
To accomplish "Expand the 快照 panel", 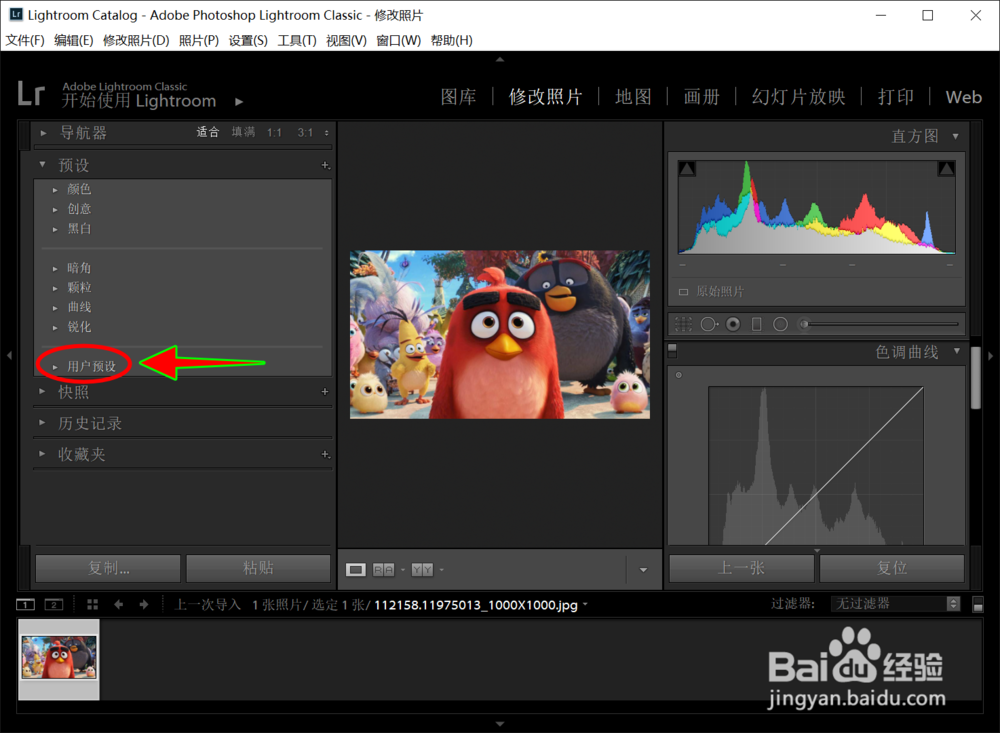I will click(42, 391).
